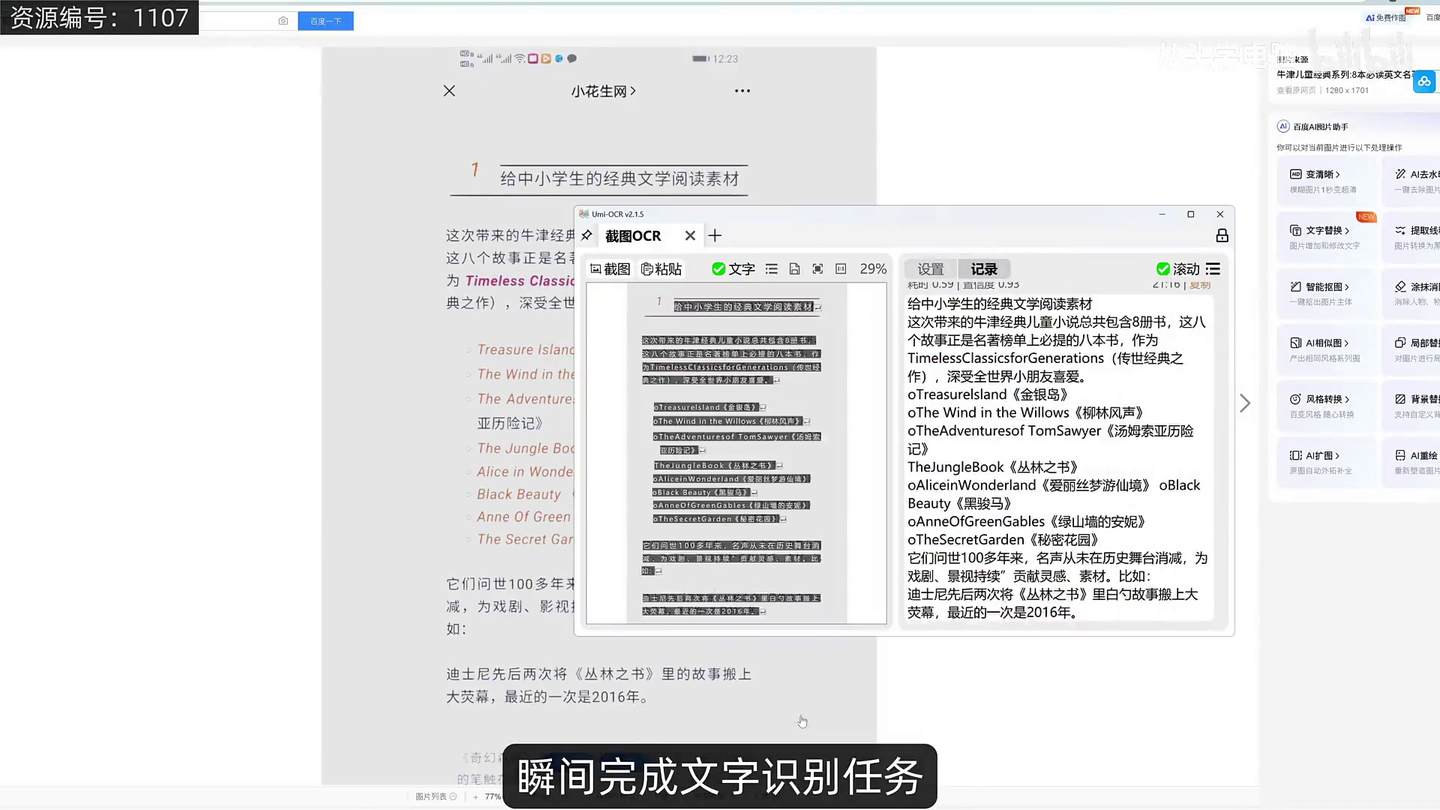Image resolution: width=1440 pixels, height=810 pixels.
Task: Click the blue Baidu cloud save icon
Action: [1424, 82]
